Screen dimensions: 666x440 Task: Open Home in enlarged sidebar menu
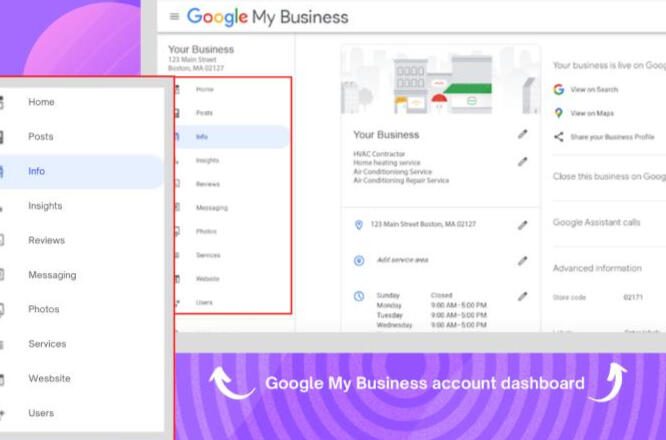(x=41, y=102)
